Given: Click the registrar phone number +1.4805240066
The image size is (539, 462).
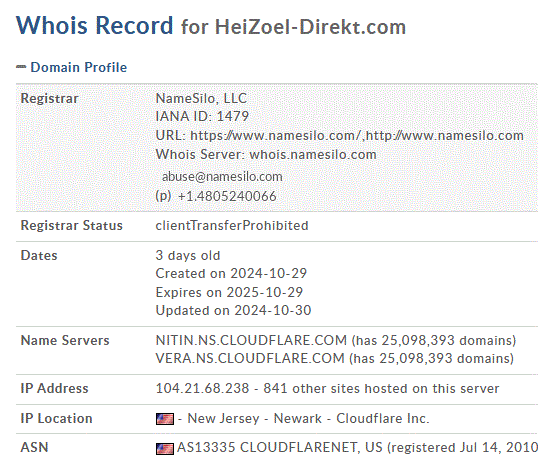Looking at the screenshot, I should [x=227, y=196].
